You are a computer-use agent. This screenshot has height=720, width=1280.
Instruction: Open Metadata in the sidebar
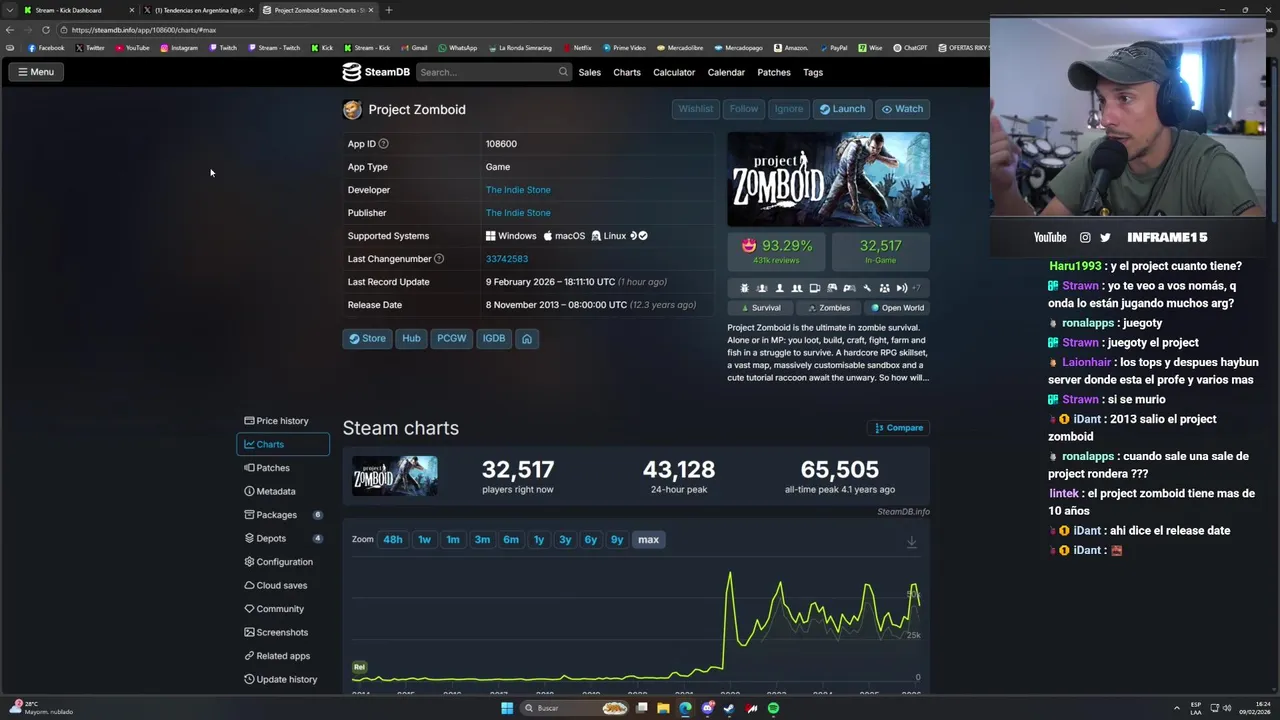point(283,491)
